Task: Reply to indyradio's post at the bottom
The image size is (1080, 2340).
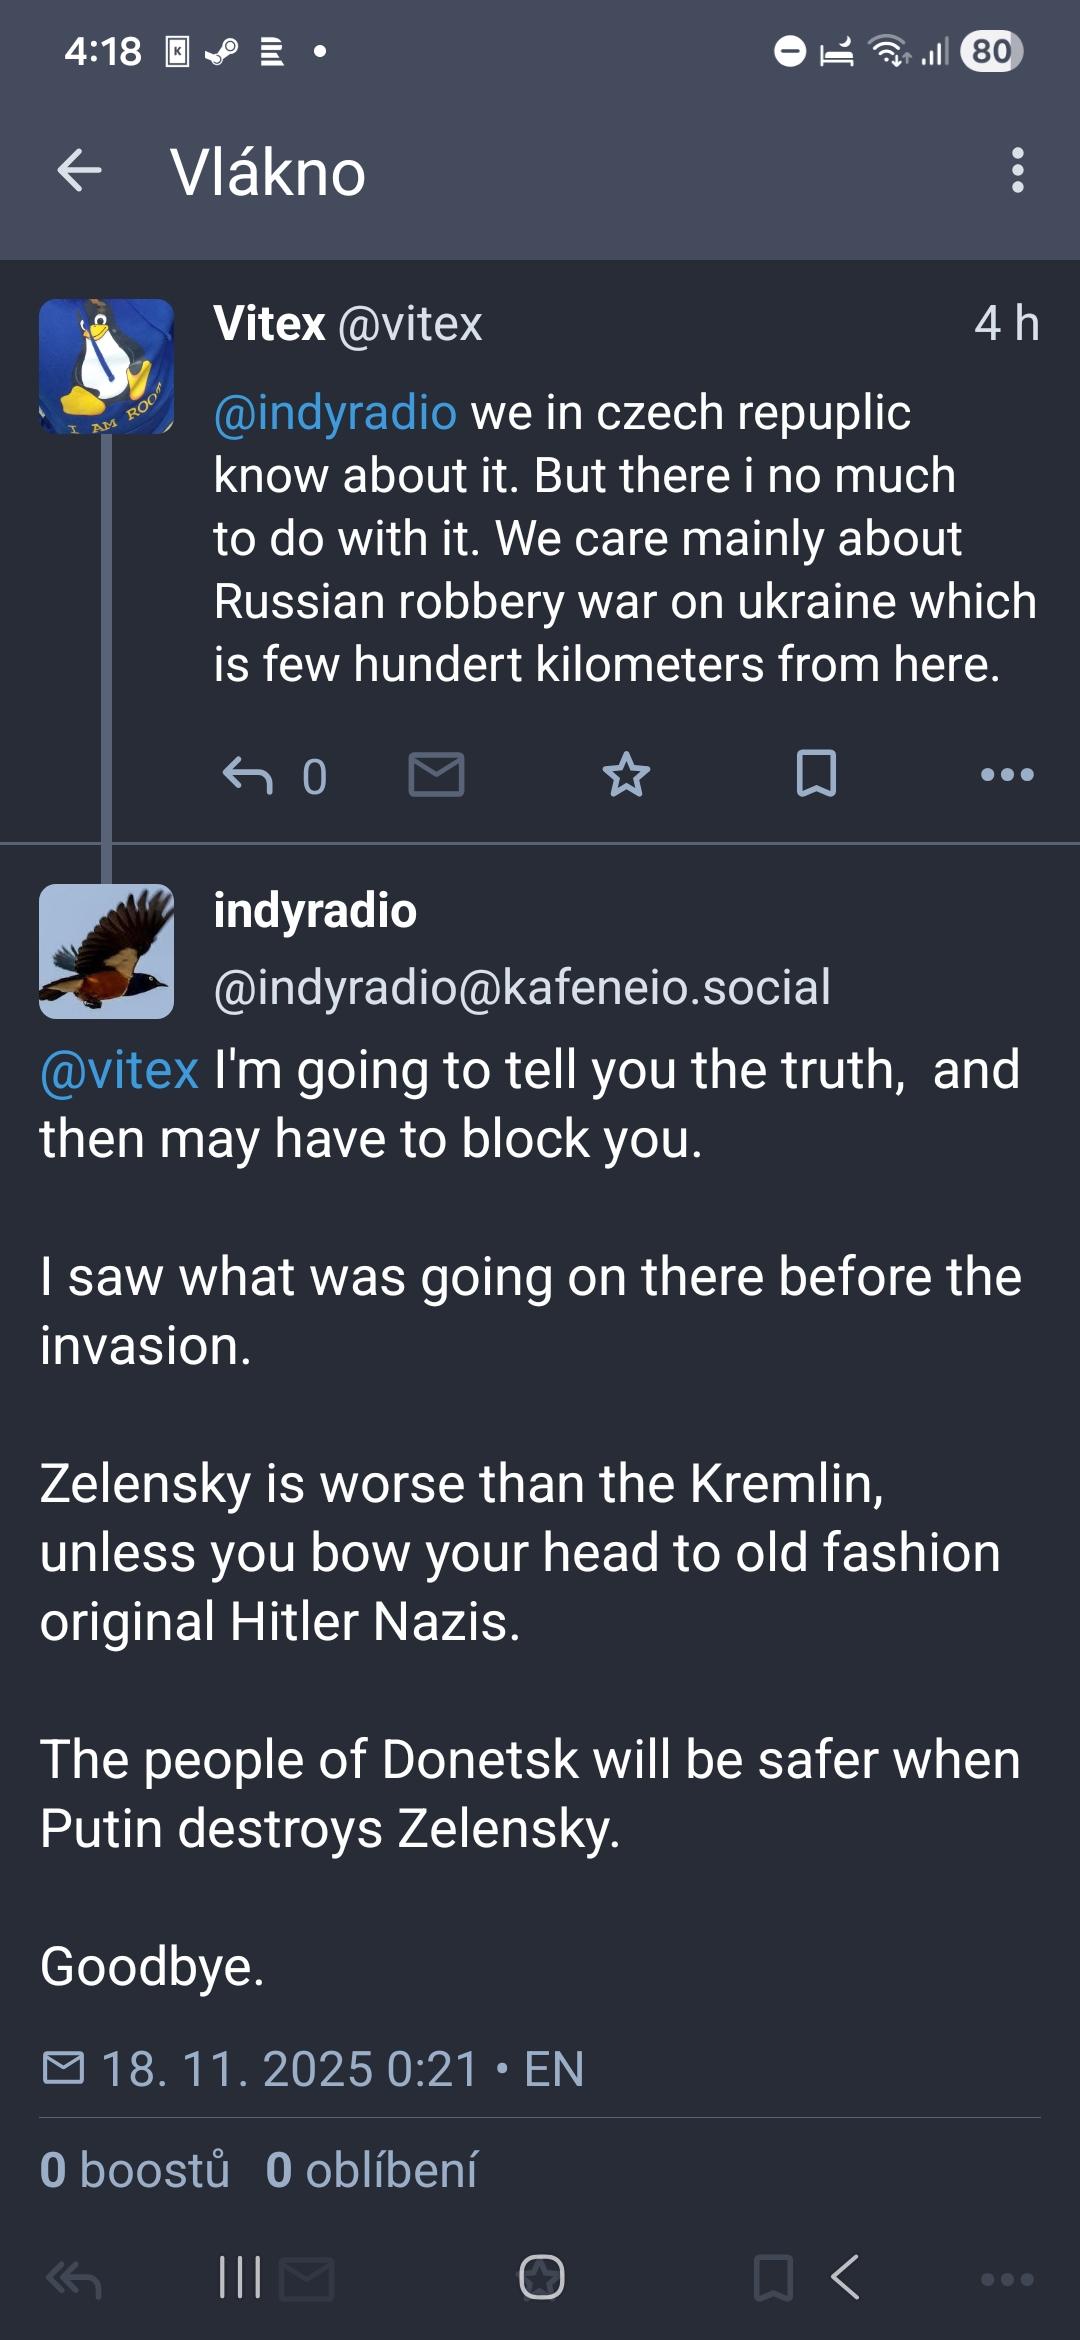Action: pyautogui.click(x=74, y=2280)
